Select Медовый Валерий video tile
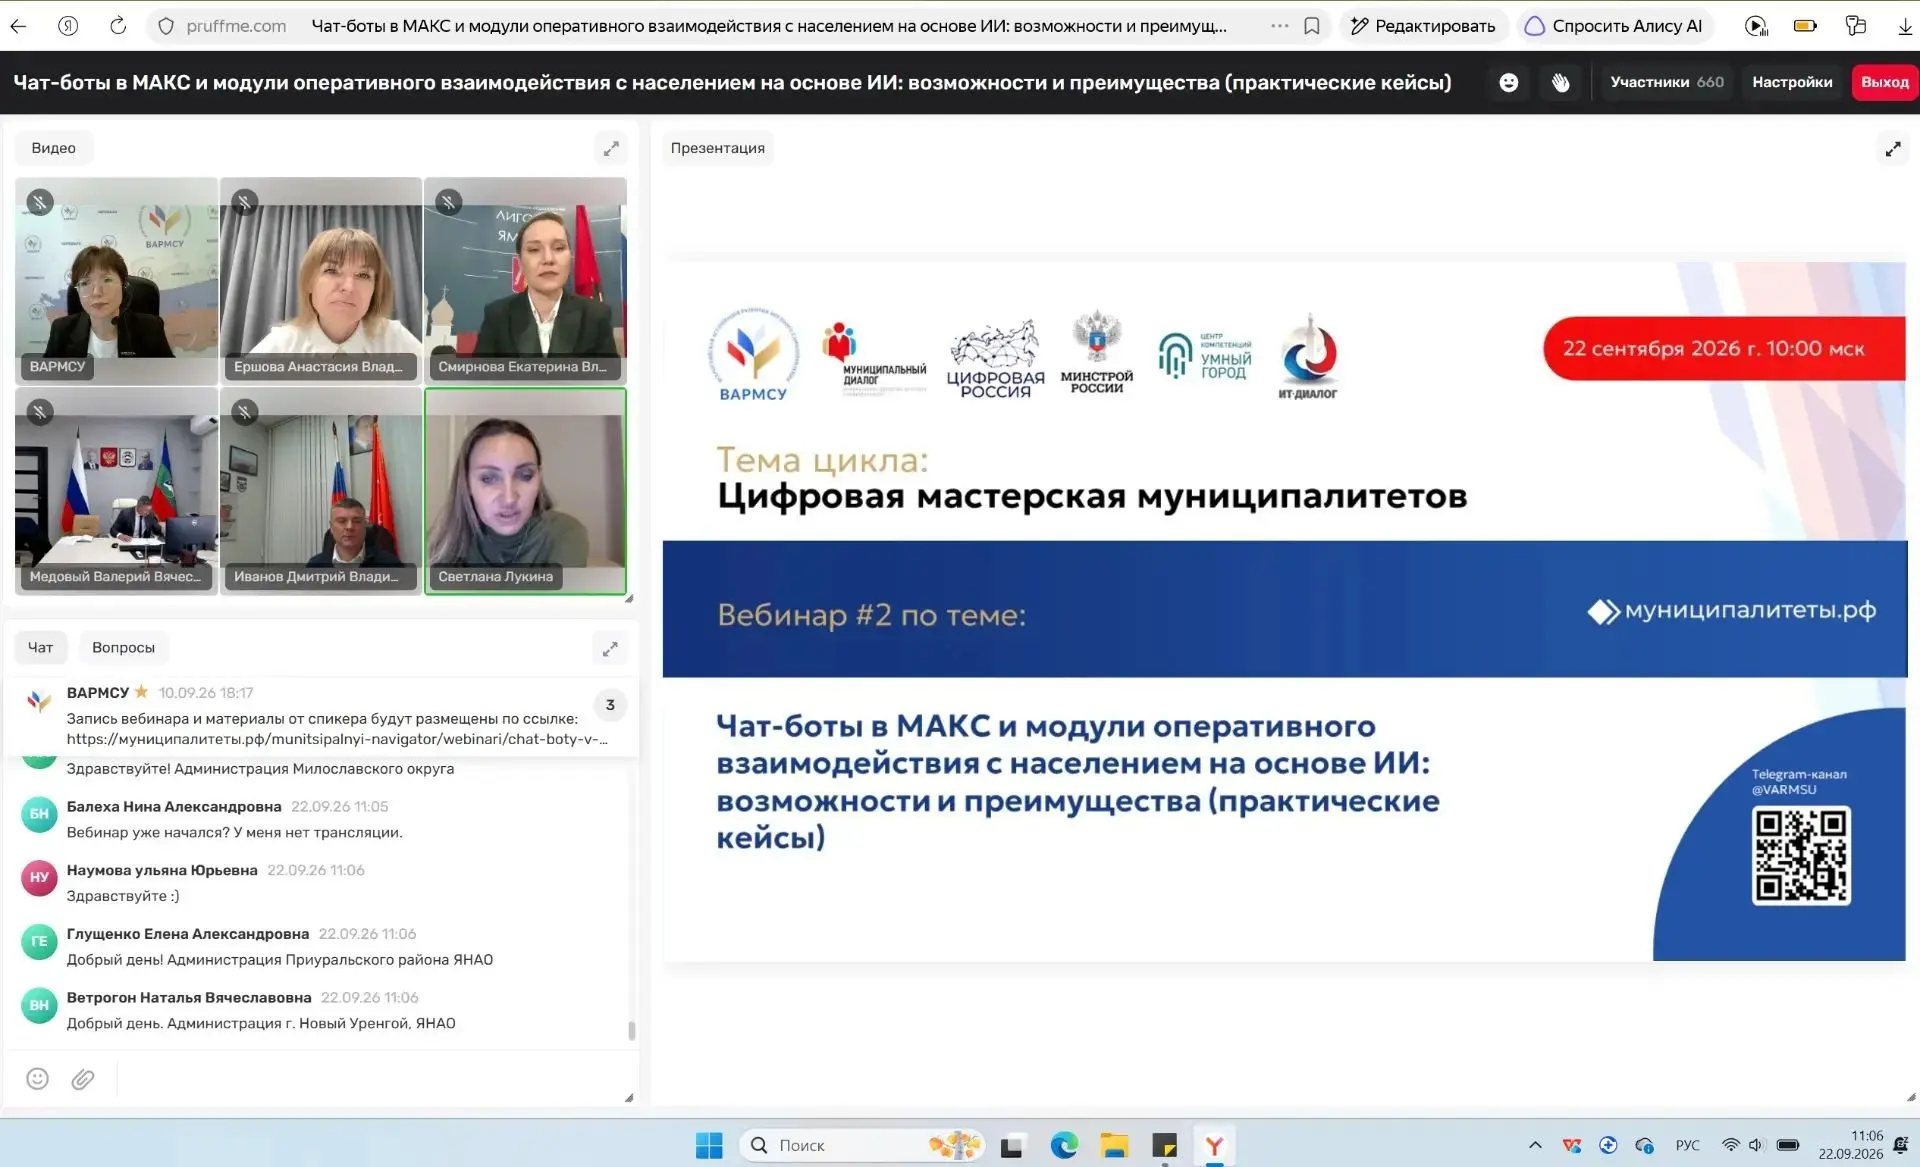 (116, 491)
